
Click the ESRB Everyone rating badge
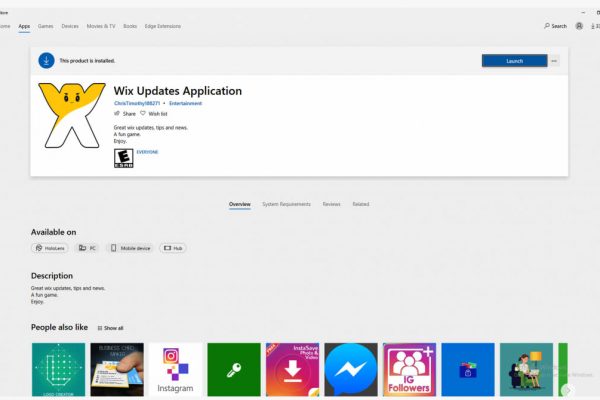click(x=124, y=158)
